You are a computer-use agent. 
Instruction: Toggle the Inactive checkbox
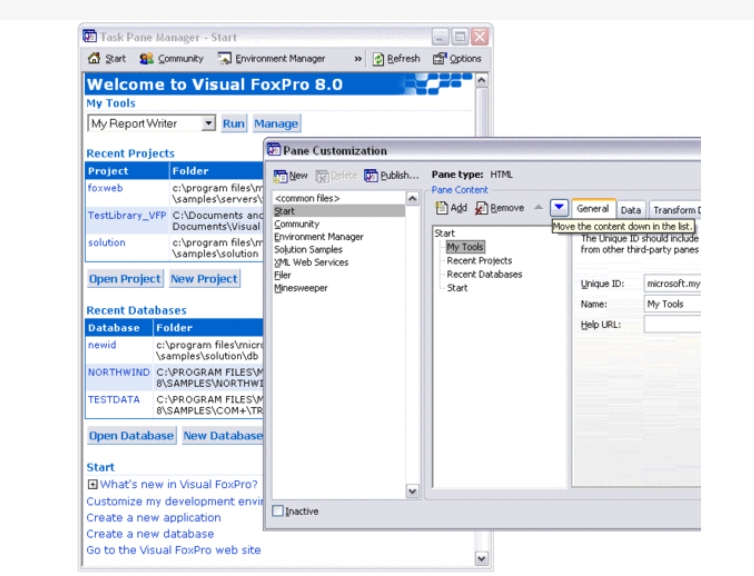(x=278, y=511)
